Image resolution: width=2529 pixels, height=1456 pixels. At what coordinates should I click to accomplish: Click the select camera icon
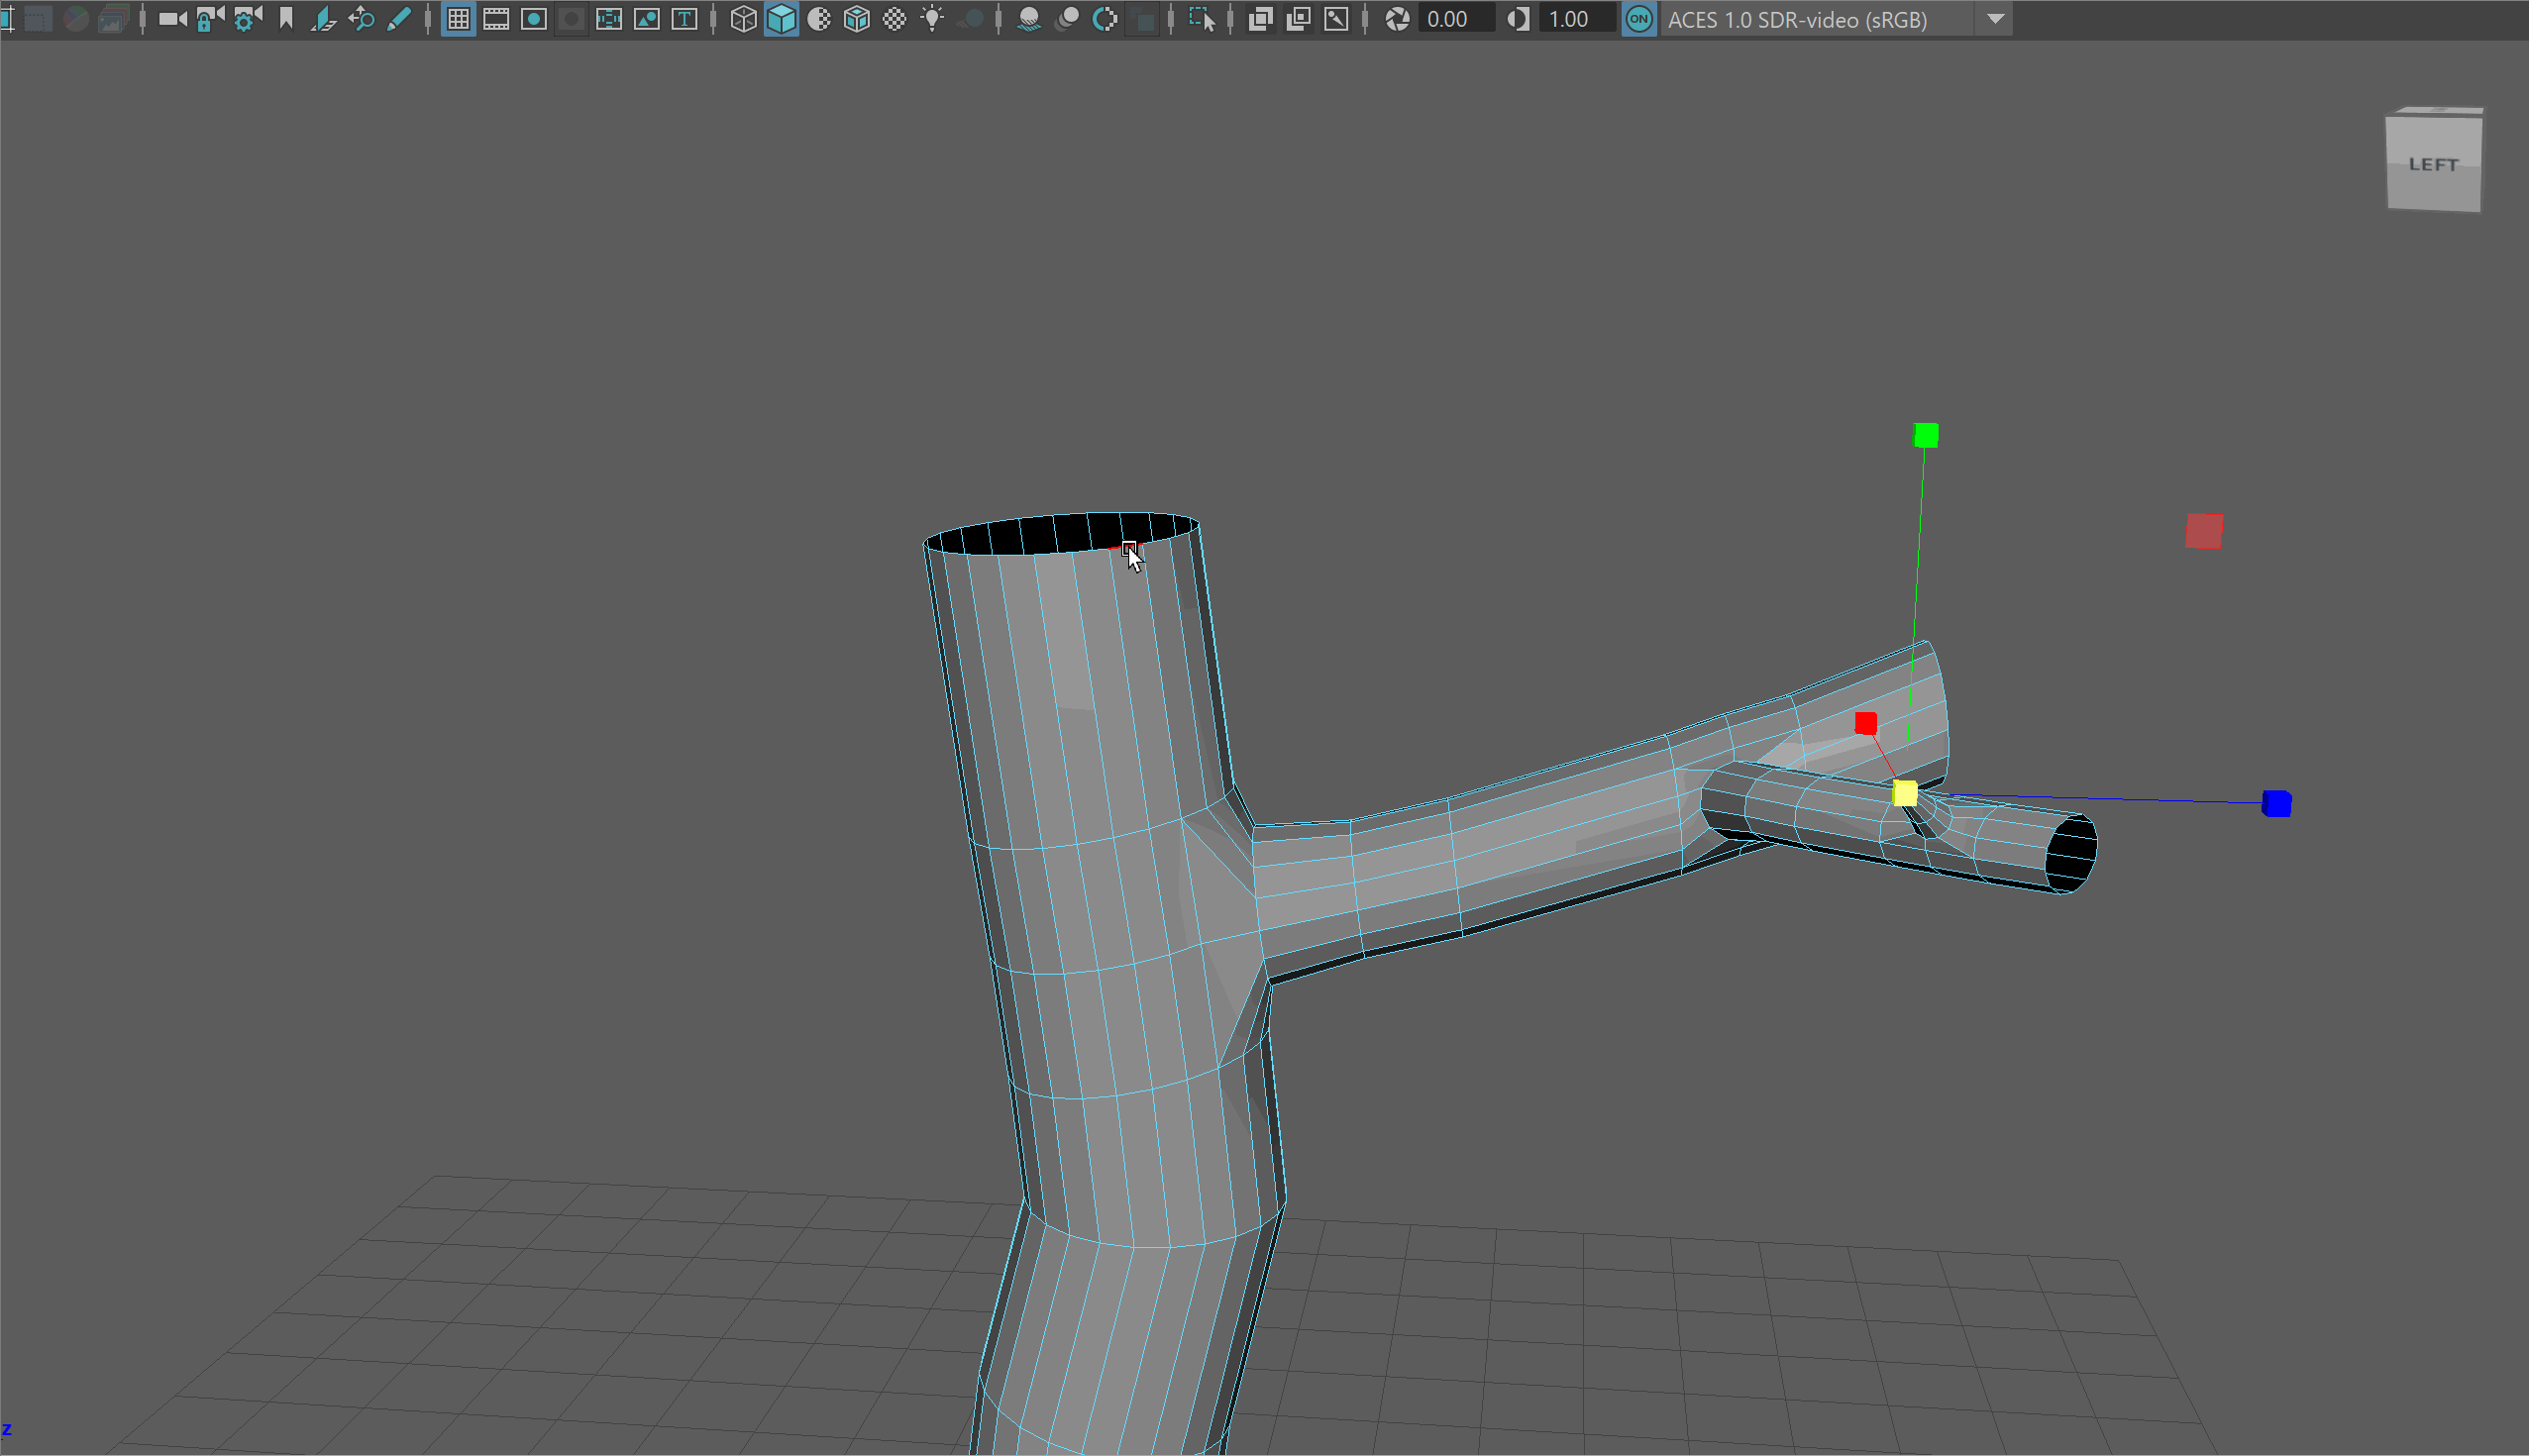click(x=172, y=19)
